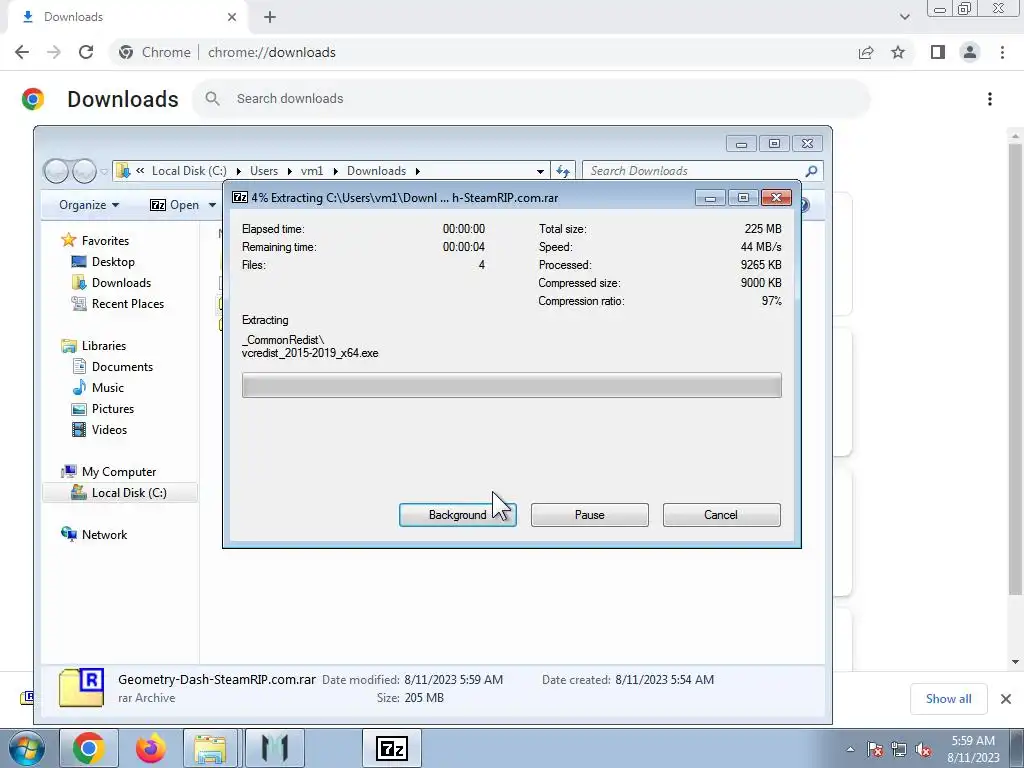Open Windows Explorer taskbar icon
Viewport: 1024px width, 768px height.
(x=210, y=748)
